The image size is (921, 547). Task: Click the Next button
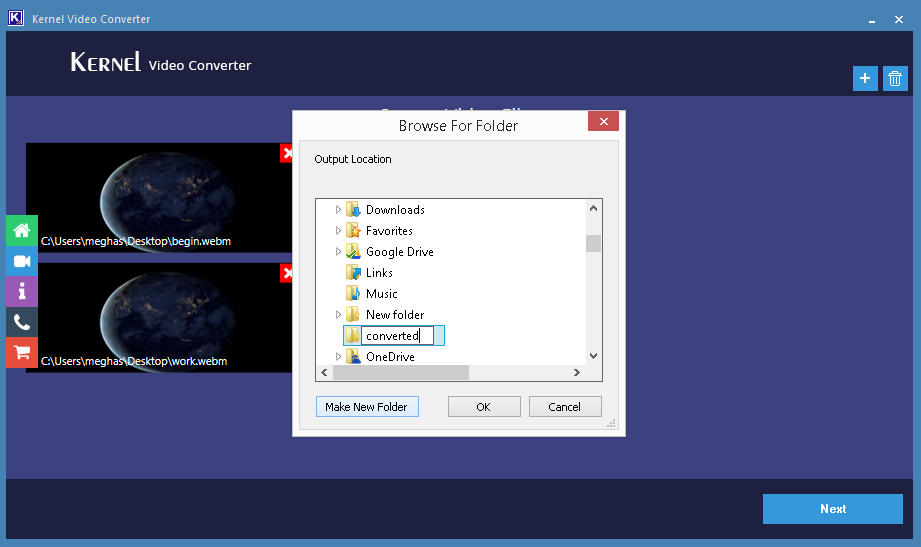832,509
